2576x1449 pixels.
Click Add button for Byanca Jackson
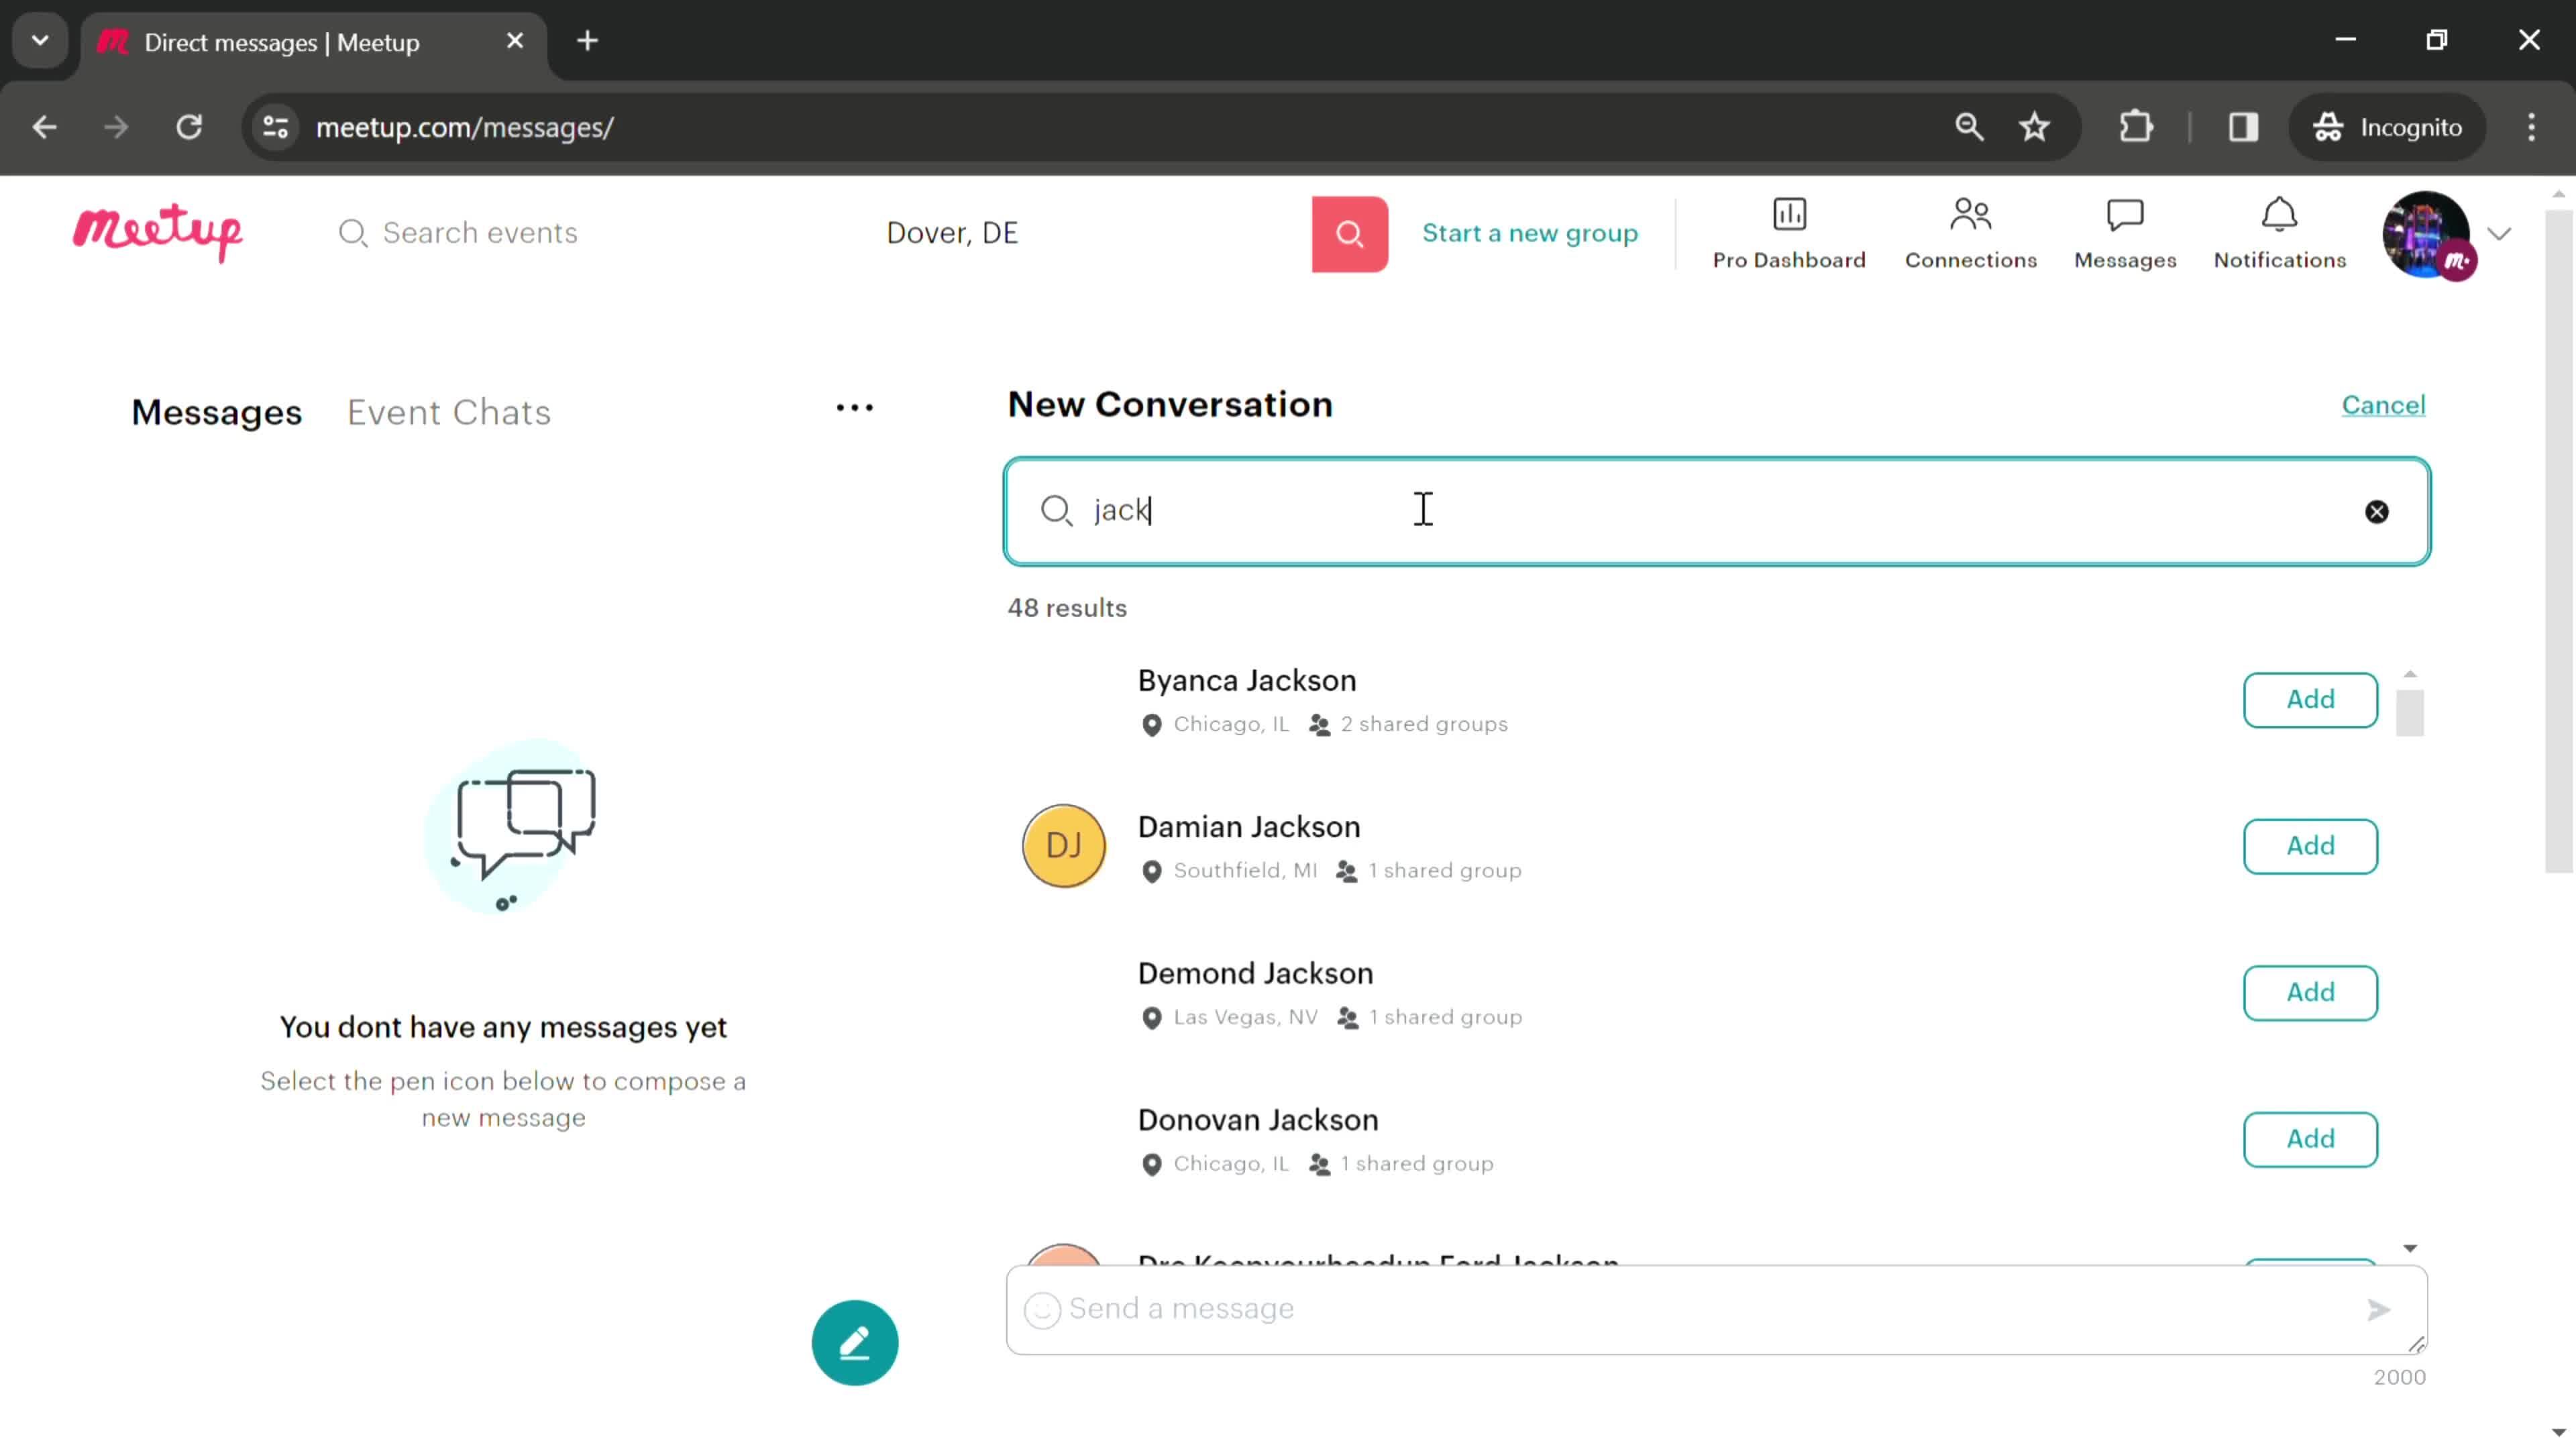[2310, 697]
